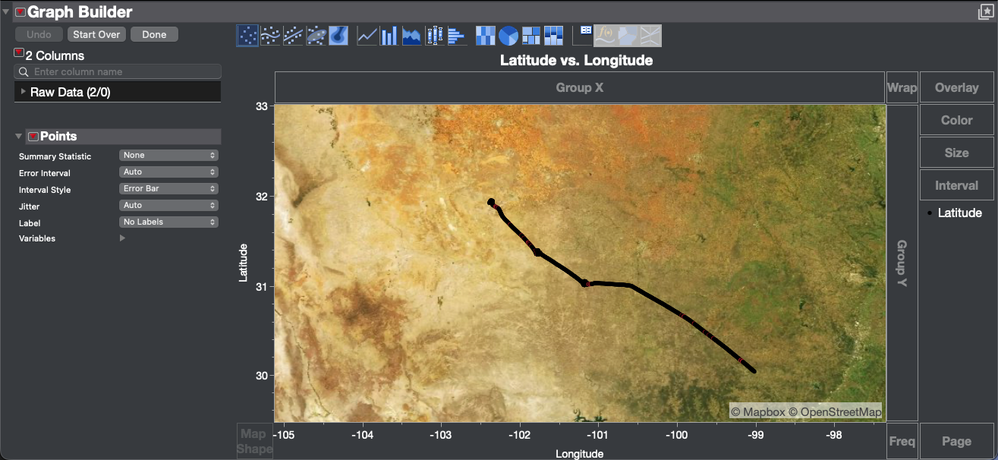Click the Done button
Screen dimensions: 998x460
154,34
